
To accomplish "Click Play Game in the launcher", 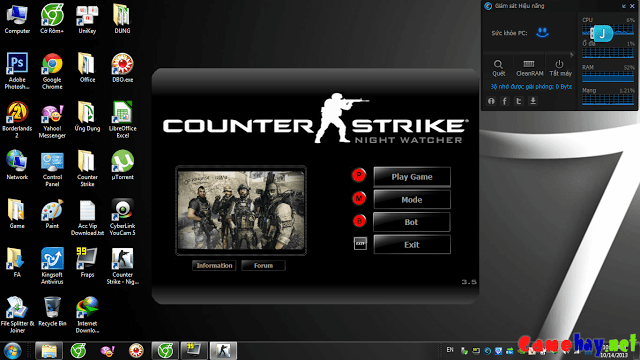I will 412,177.
